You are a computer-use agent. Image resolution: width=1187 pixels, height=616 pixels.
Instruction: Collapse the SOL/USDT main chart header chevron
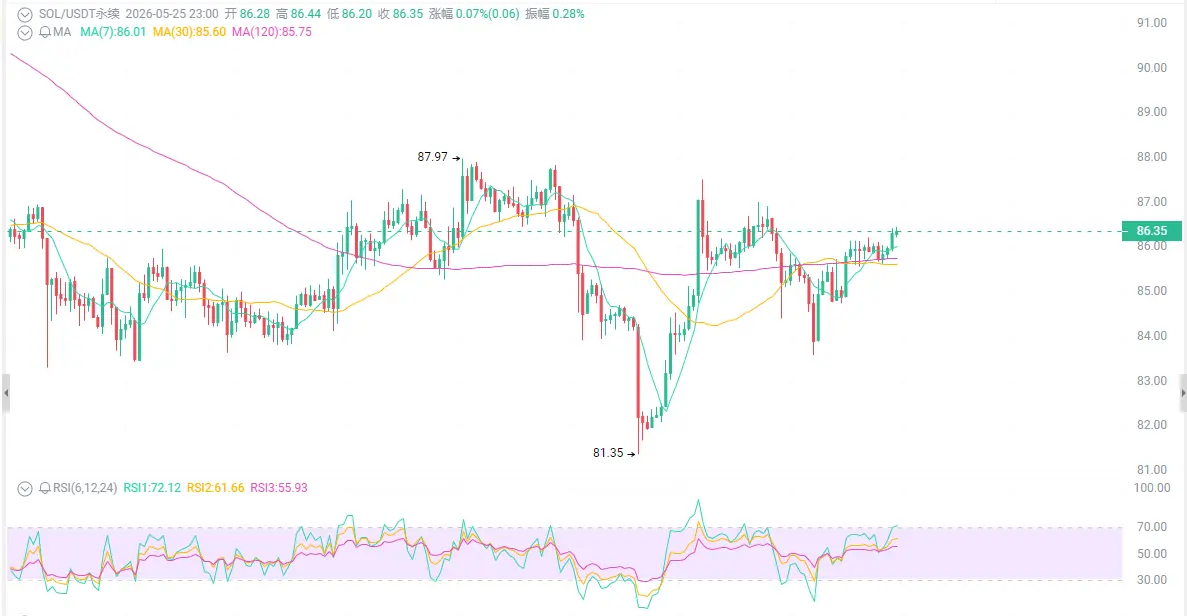pyautogui.click(x=25, y=14)
